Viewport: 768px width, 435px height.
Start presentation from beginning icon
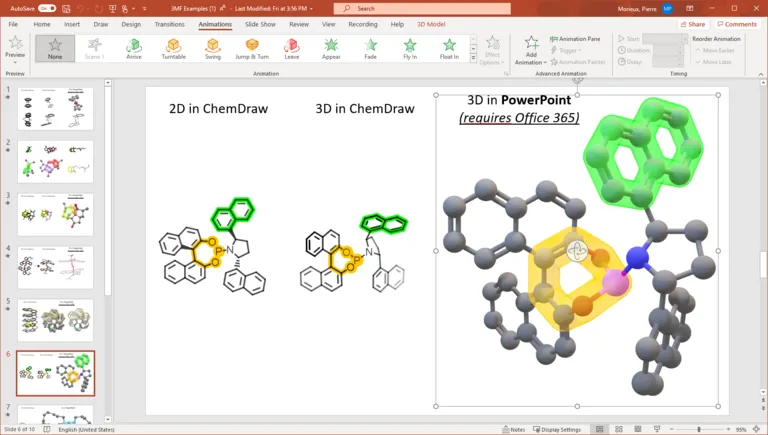[x=113, y=8]
